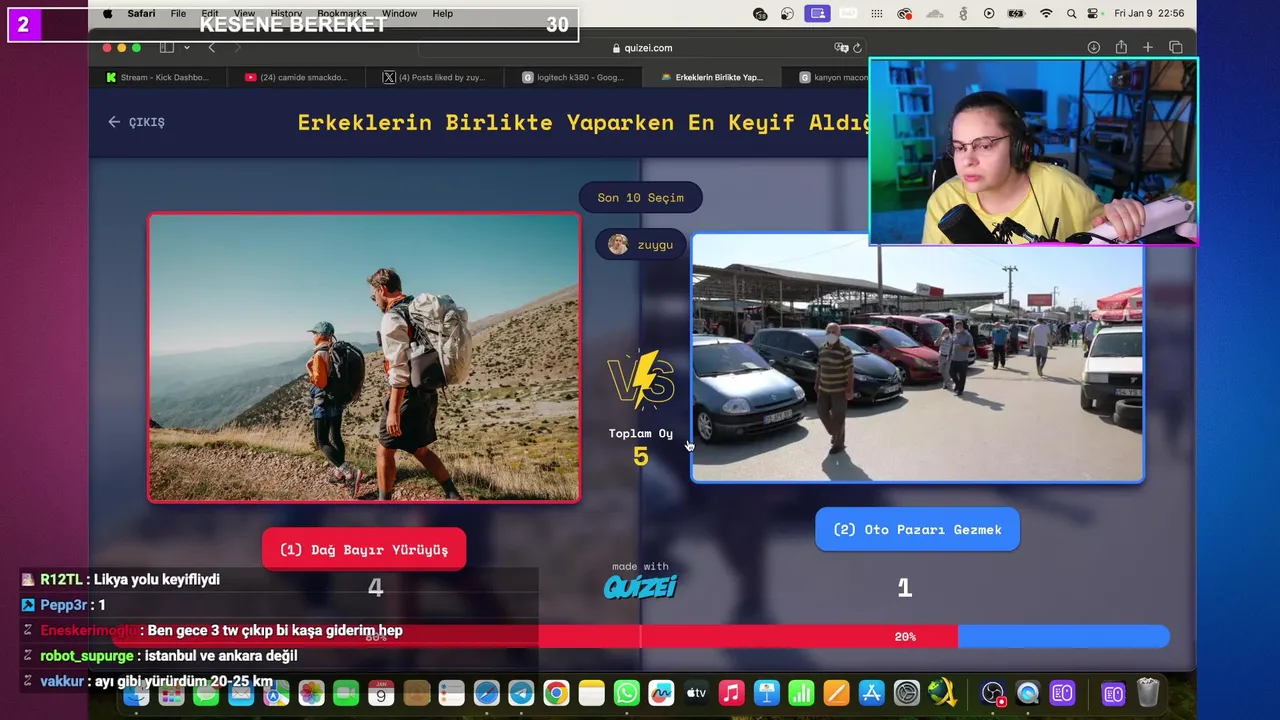Click the date and time Fri Jan 9
The image size is (1280, 720).
click(x=1149, y=14)
